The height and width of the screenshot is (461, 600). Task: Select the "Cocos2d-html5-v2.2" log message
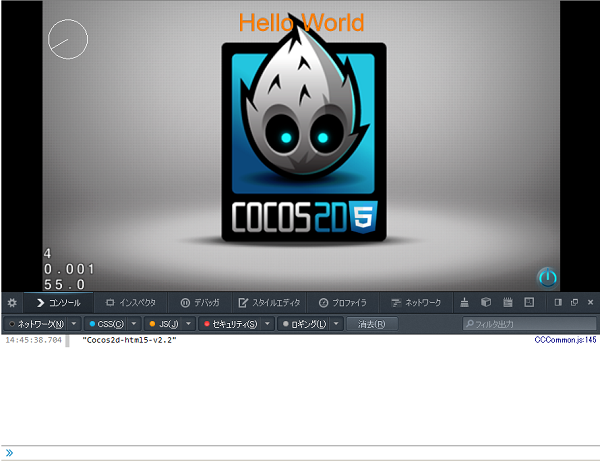click(x=129, y=340)
